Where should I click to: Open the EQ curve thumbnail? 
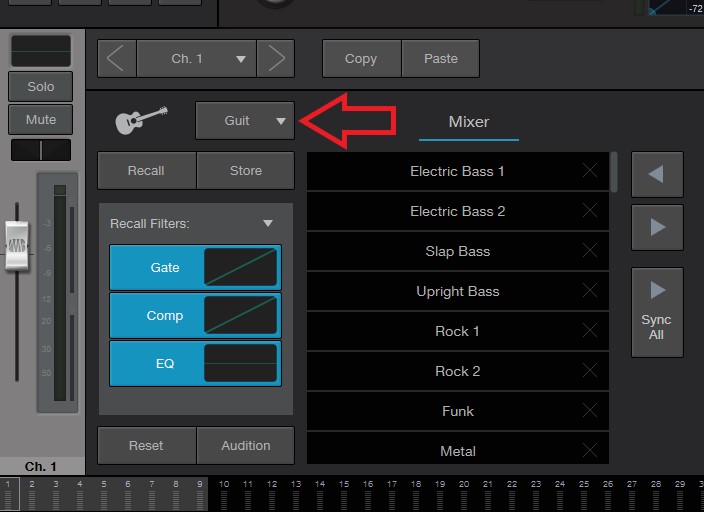(x=241, y=363)
